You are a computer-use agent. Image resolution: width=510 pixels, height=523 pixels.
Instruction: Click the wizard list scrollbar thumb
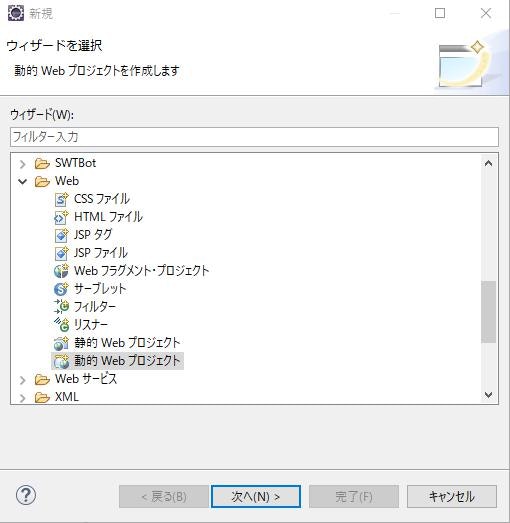pos(489,312)
